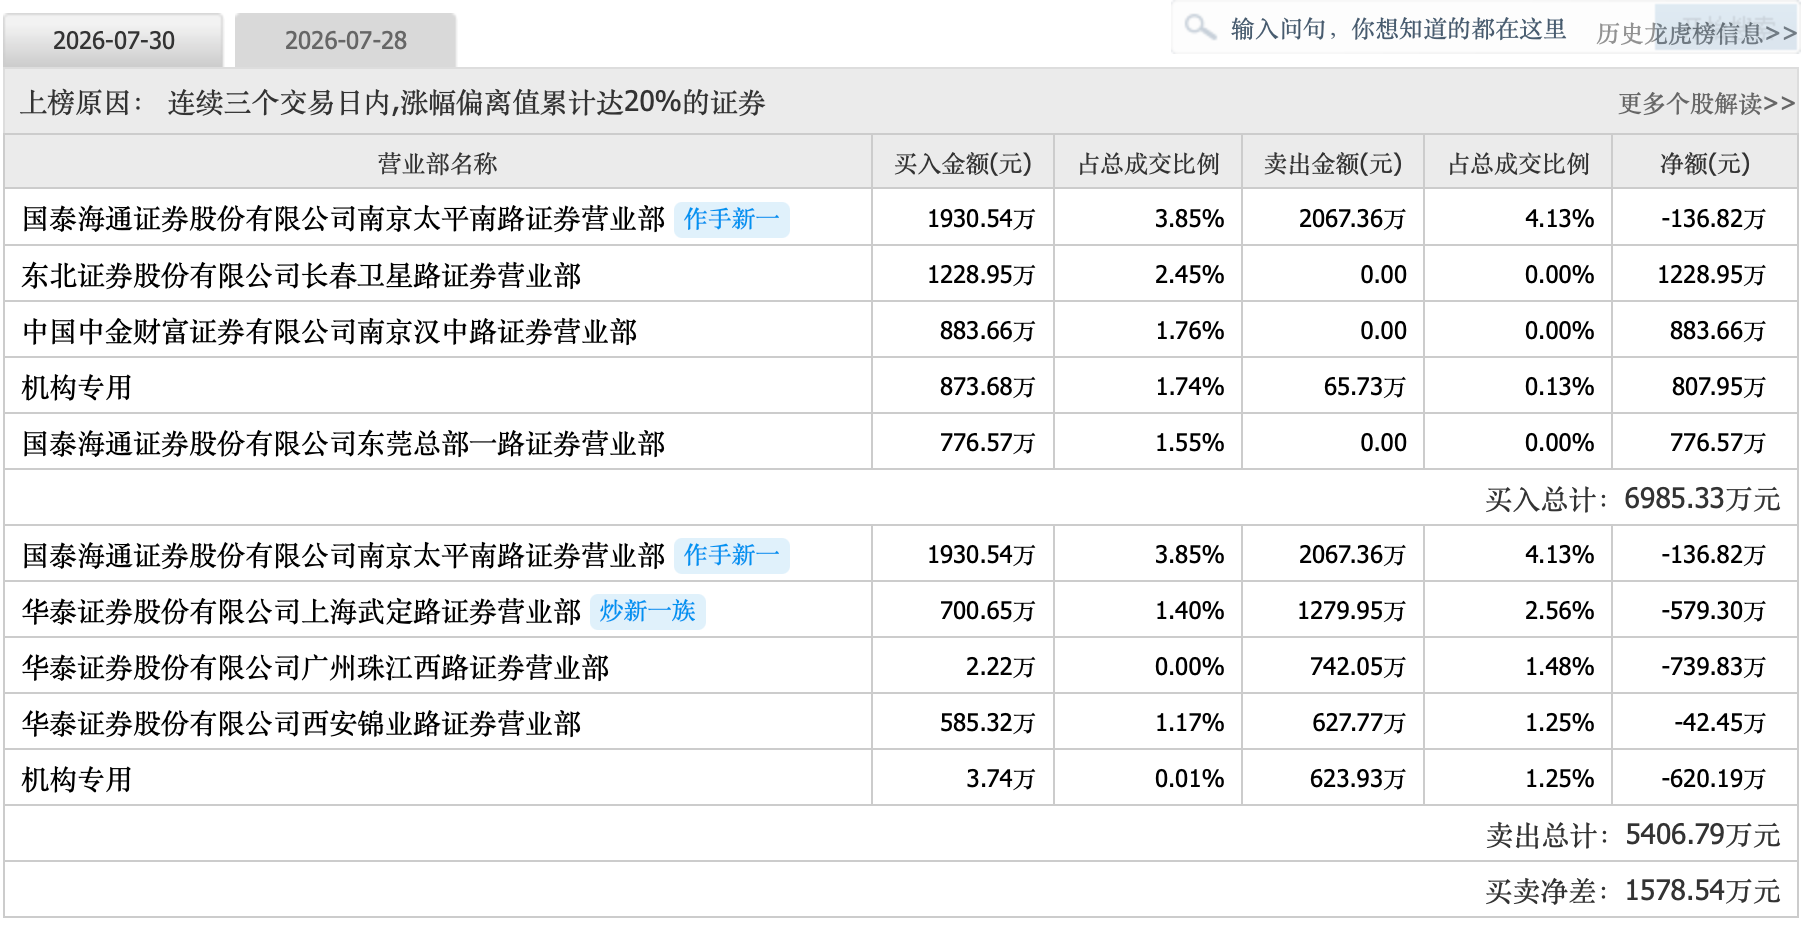Click the 净额(元) column header
This screenshot has height=940, width=1802.
point(1704,163)
